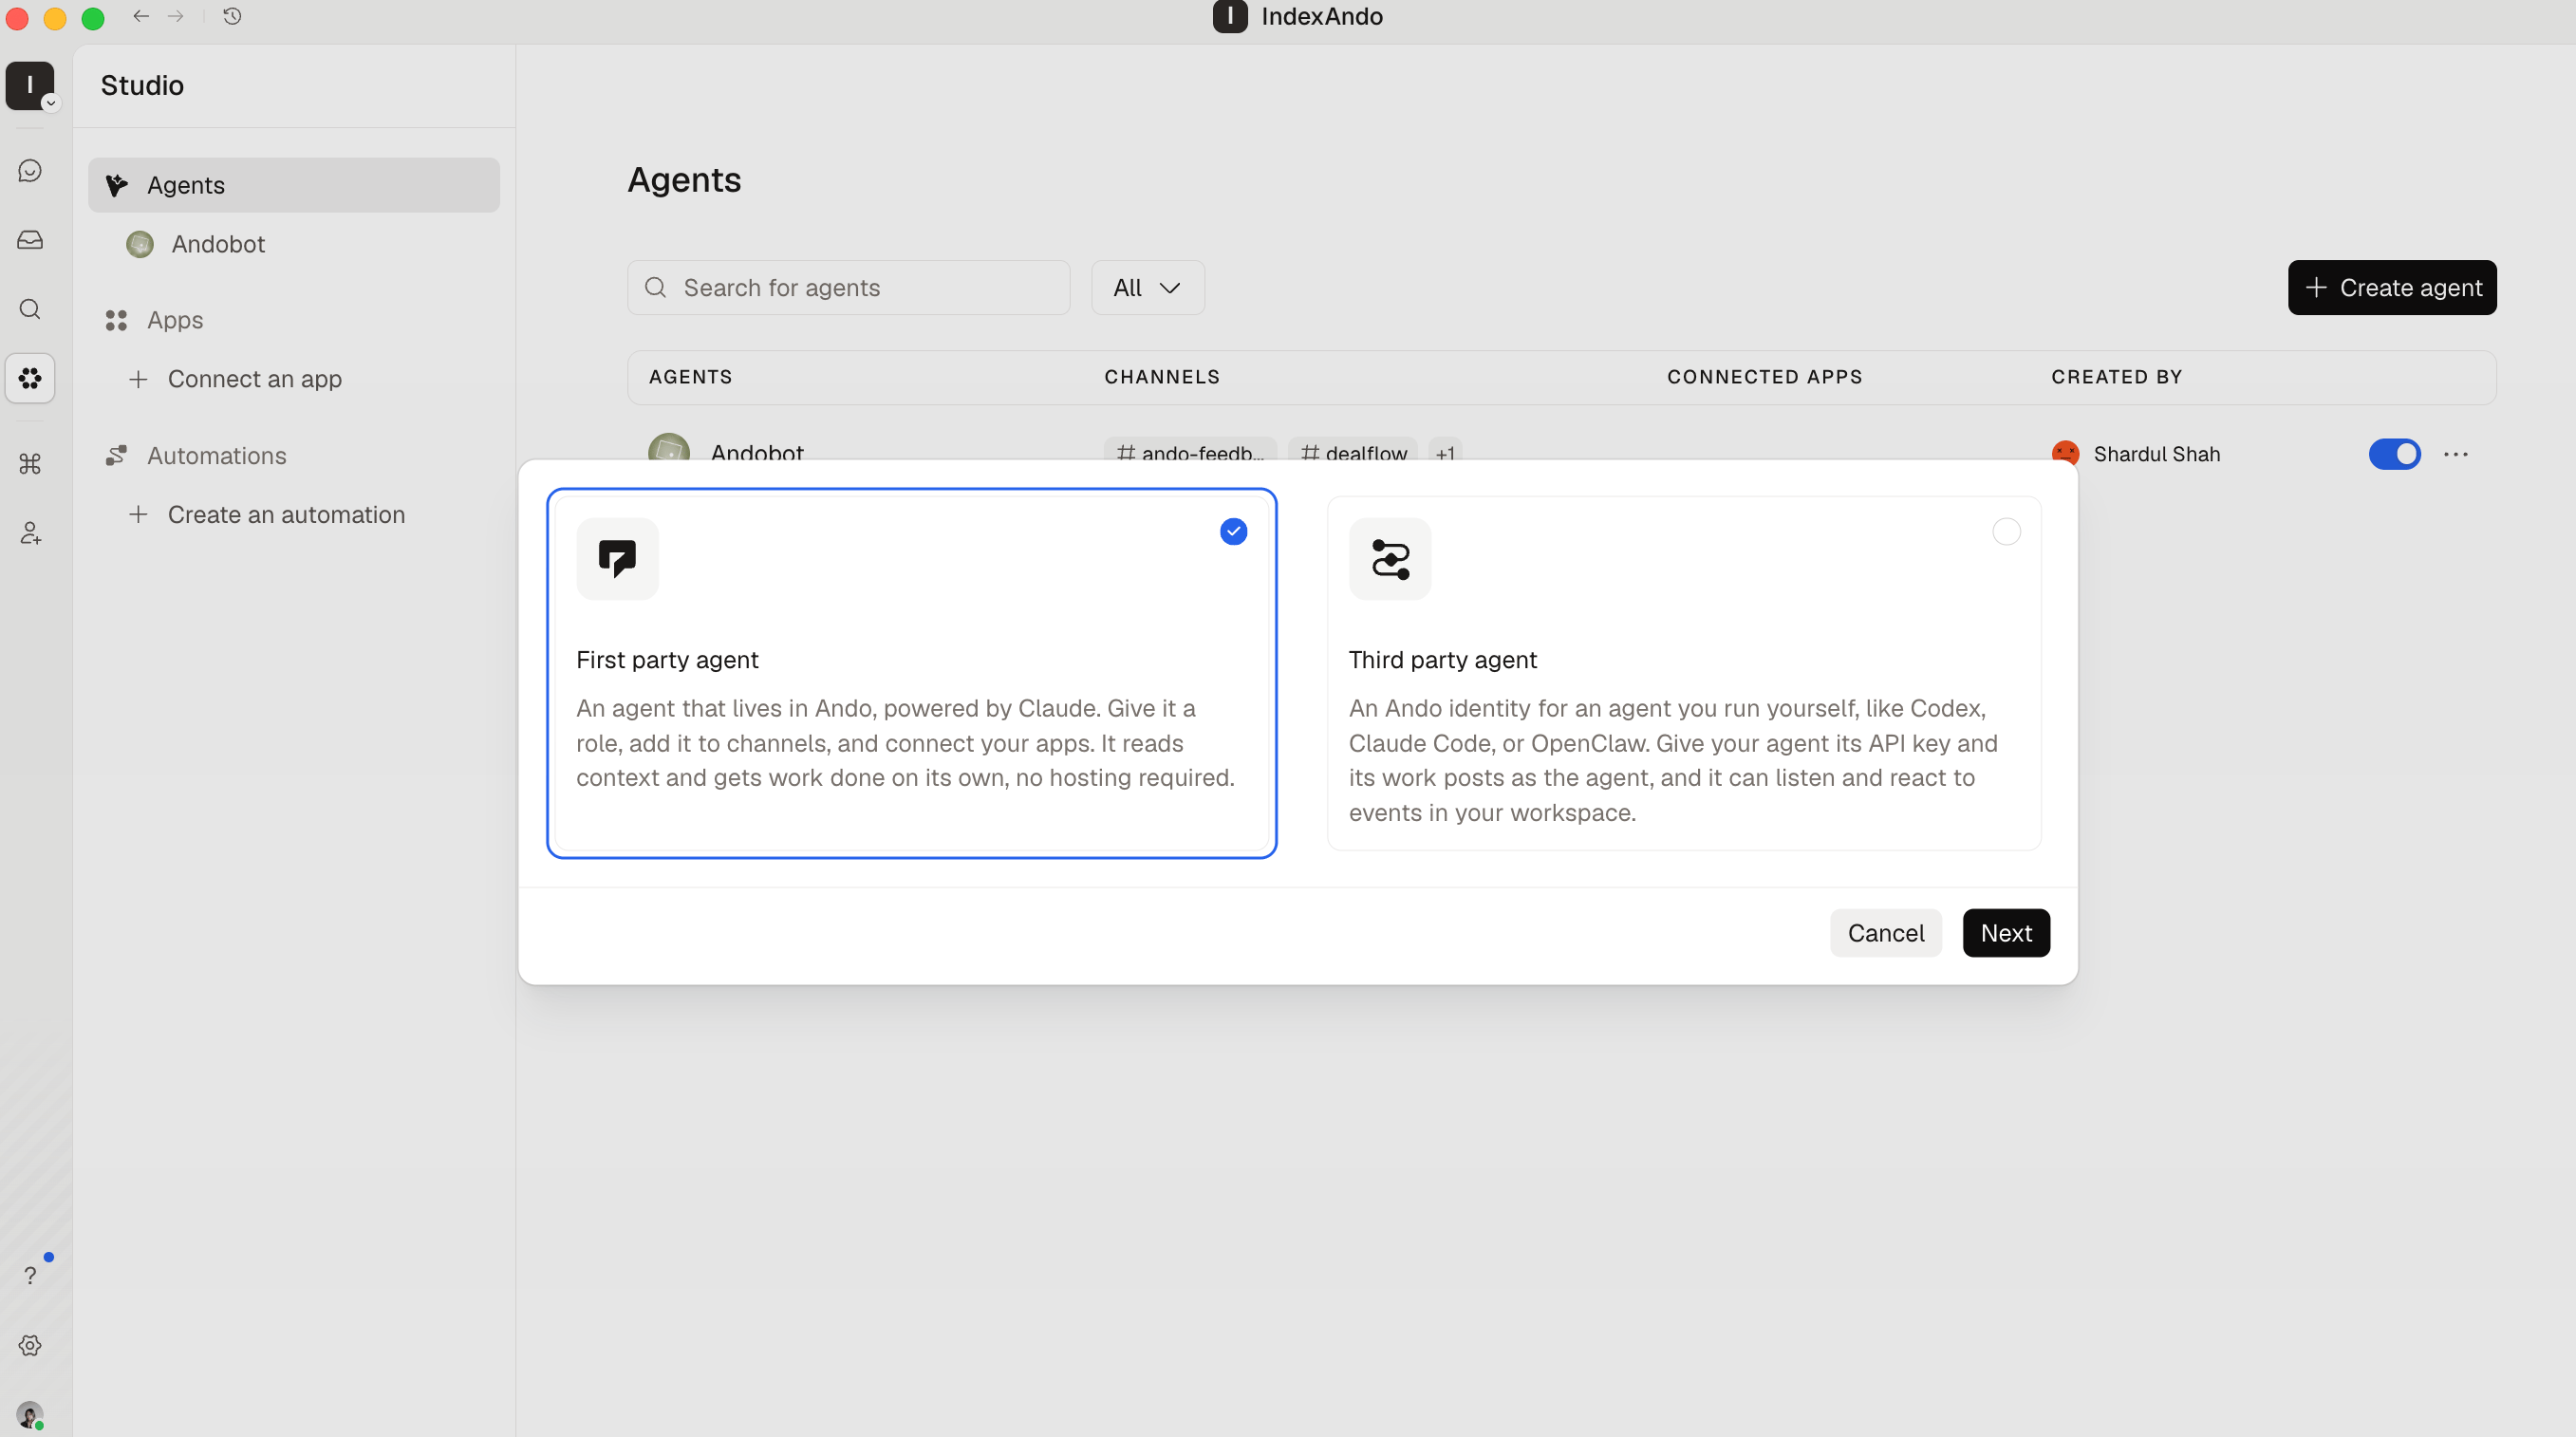
Task: Expand the workspace switcher chevron
Action: coord(50,103)
